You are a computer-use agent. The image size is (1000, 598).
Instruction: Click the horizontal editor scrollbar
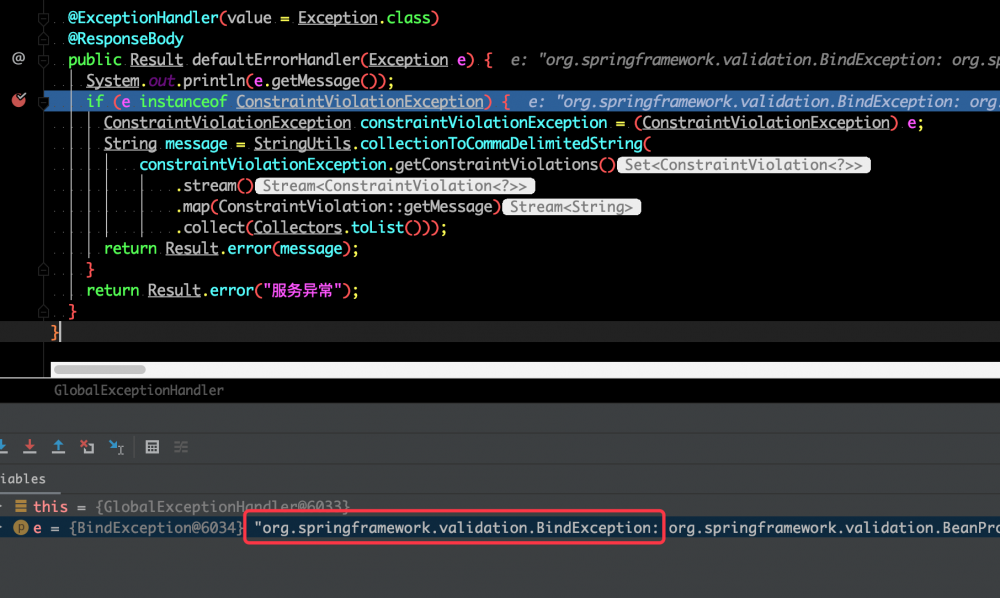tap(98, 369)
